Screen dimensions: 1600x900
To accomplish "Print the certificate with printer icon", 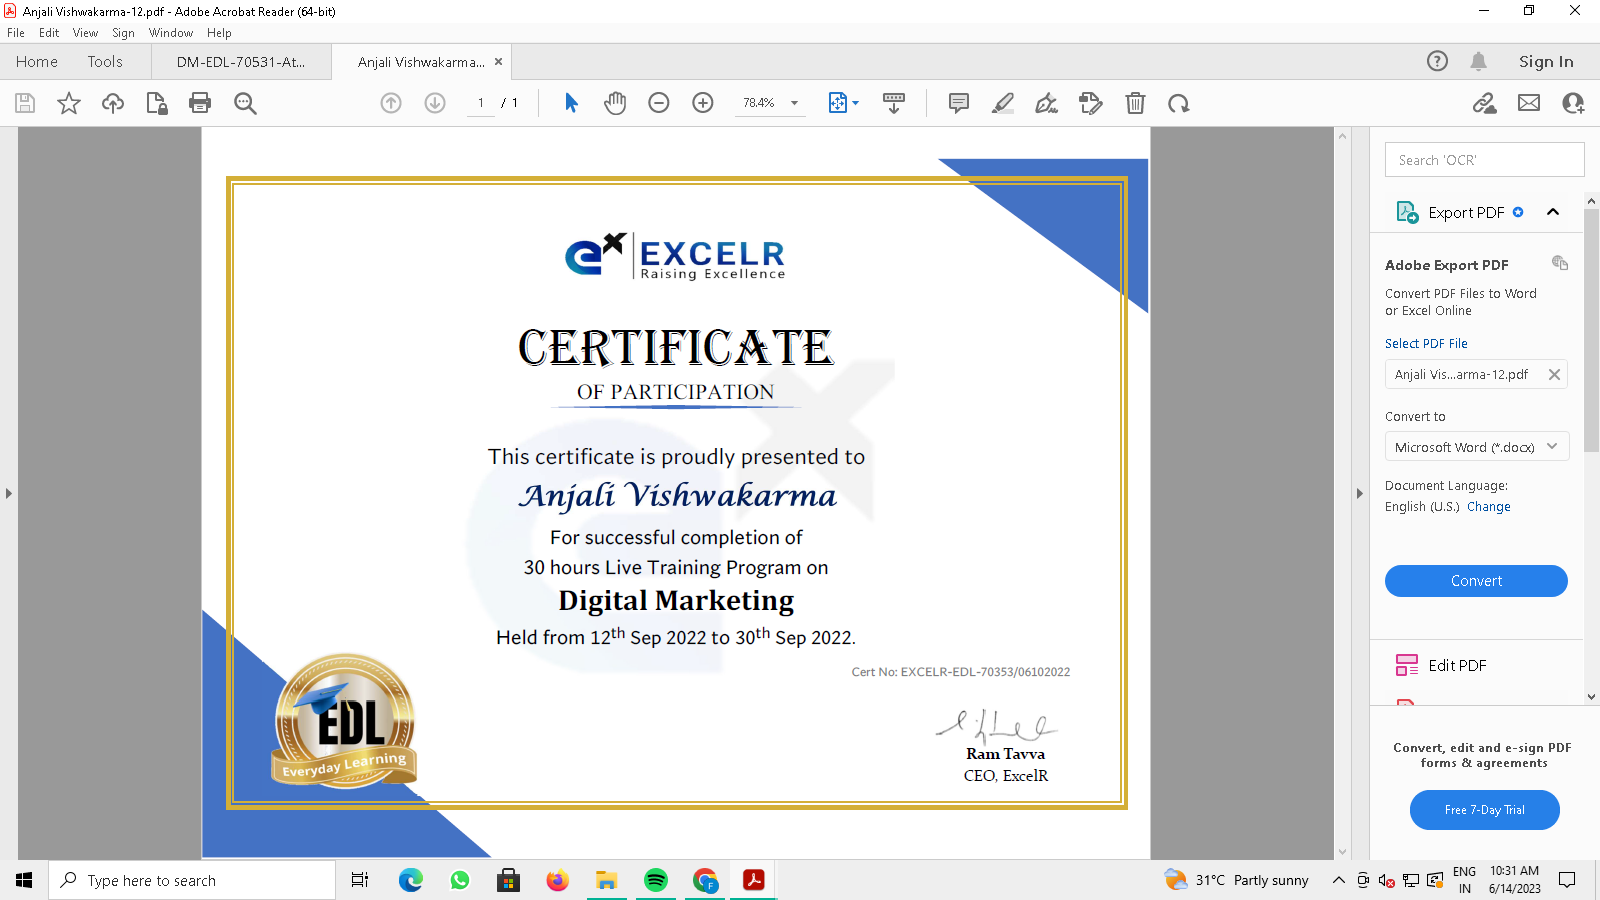I will (x=200, y=103).
